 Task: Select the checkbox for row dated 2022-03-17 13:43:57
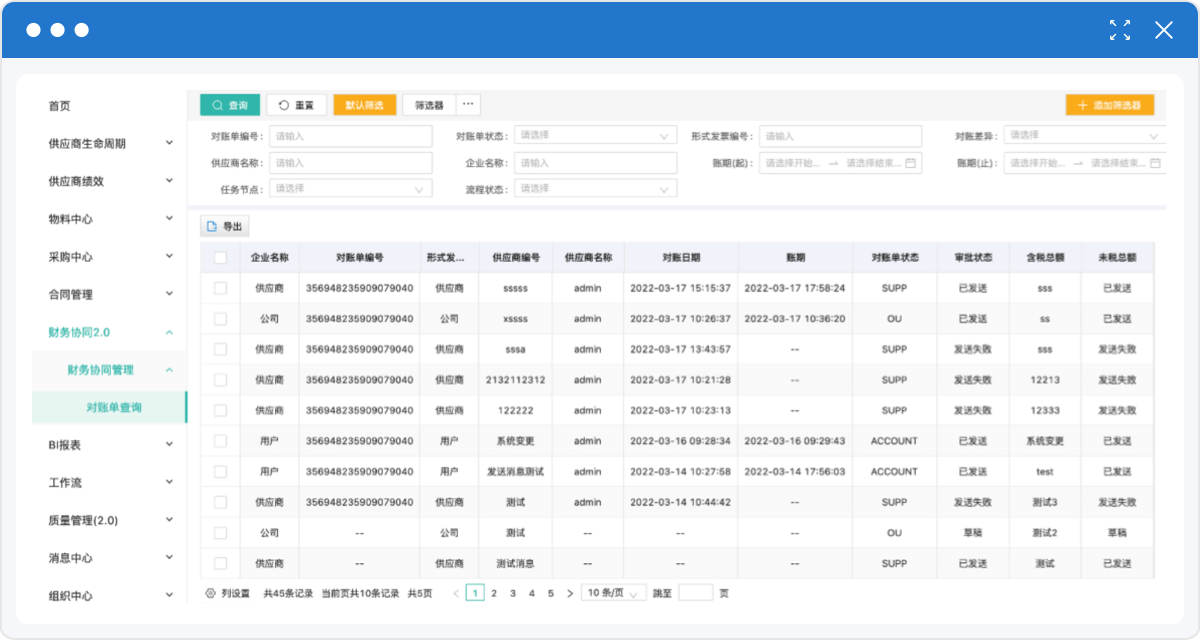pyautogui.click(x=220, y=349)
